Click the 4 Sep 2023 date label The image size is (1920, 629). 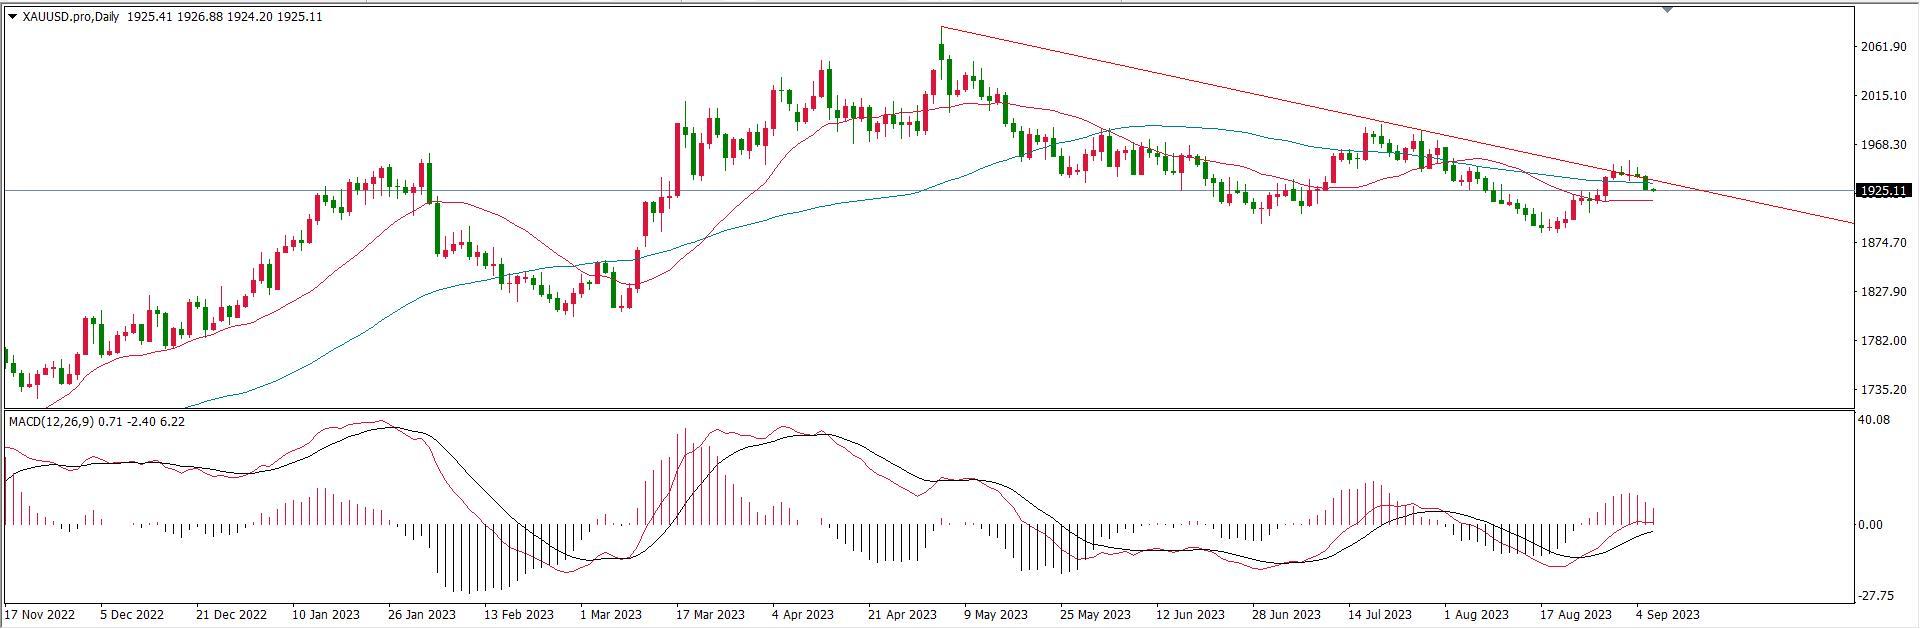(x=1667, y=614)
